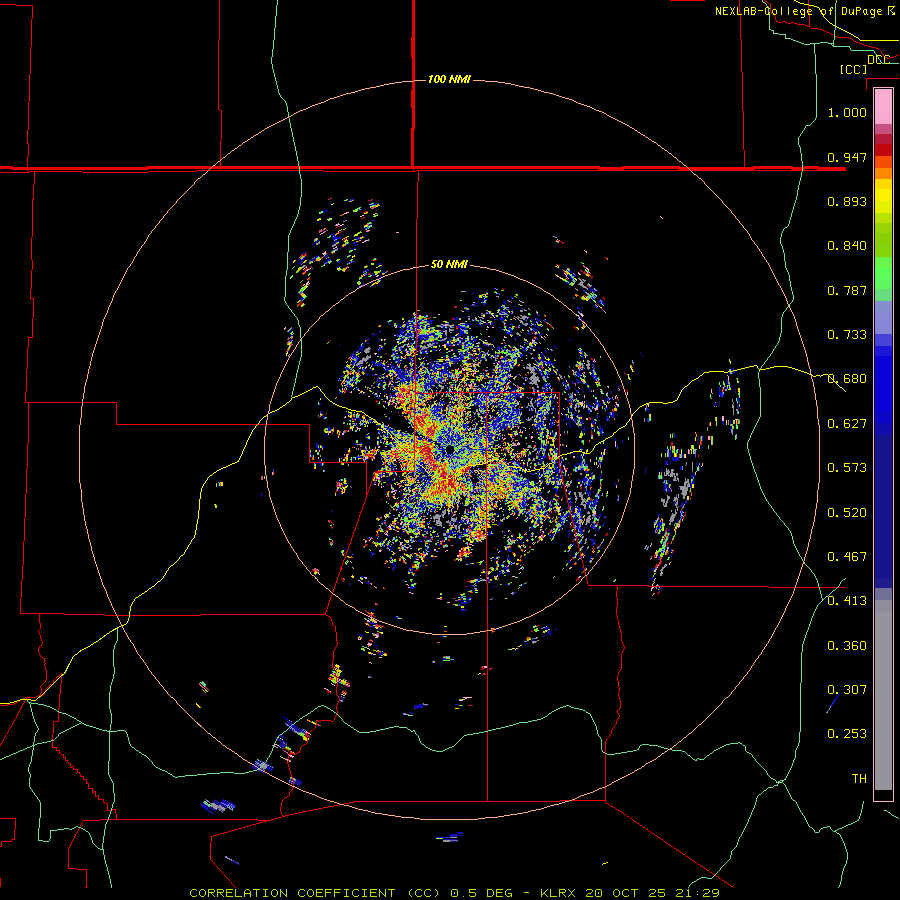Click the pink top segment of color bar

pos(883,107)
